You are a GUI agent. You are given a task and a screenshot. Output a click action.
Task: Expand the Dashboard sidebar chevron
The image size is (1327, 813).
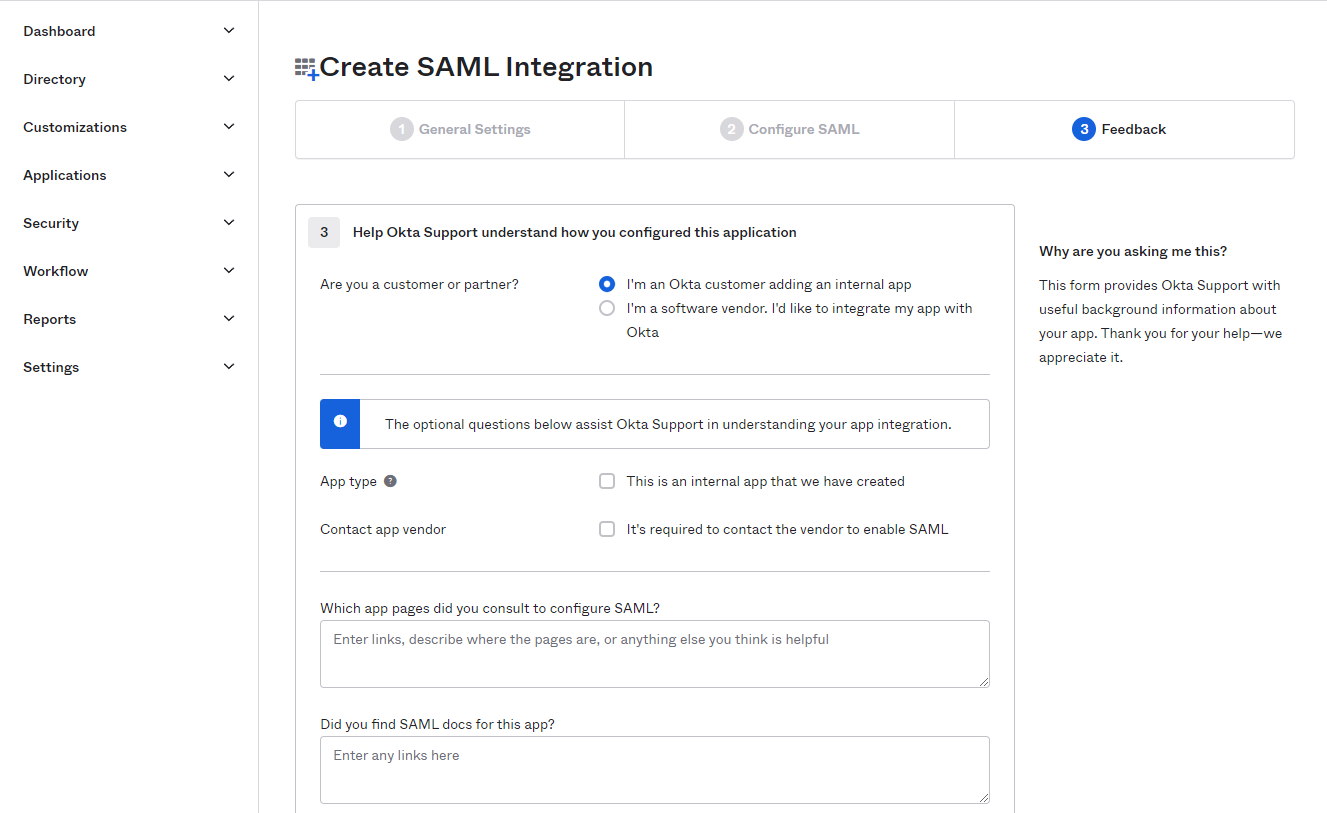(x=229, y=31)
